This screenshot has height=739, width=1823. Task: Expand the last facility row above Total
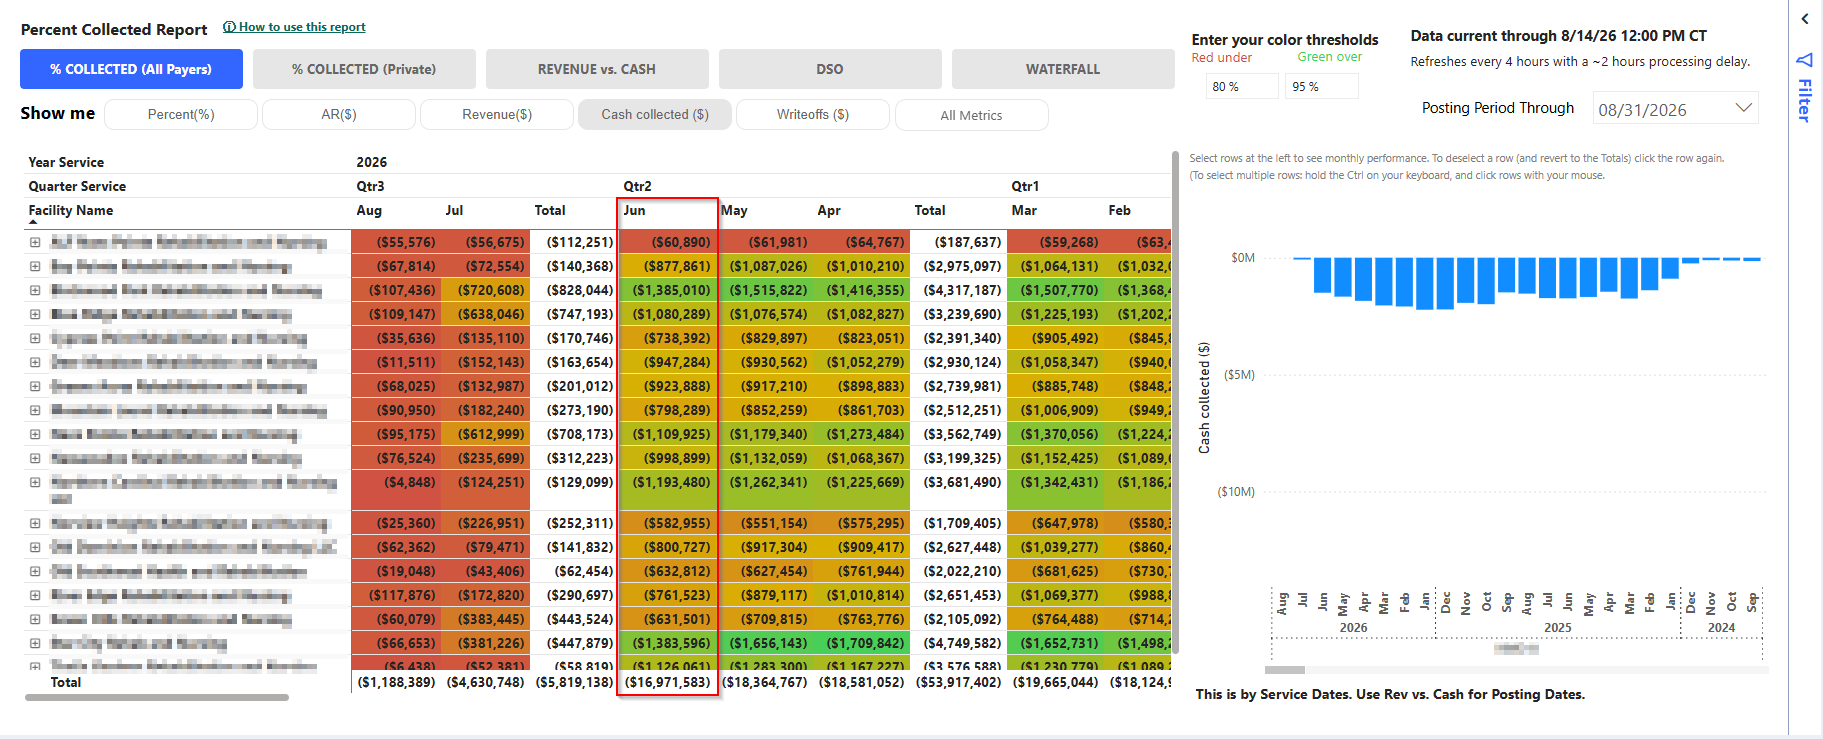click(x=35, y=666)
